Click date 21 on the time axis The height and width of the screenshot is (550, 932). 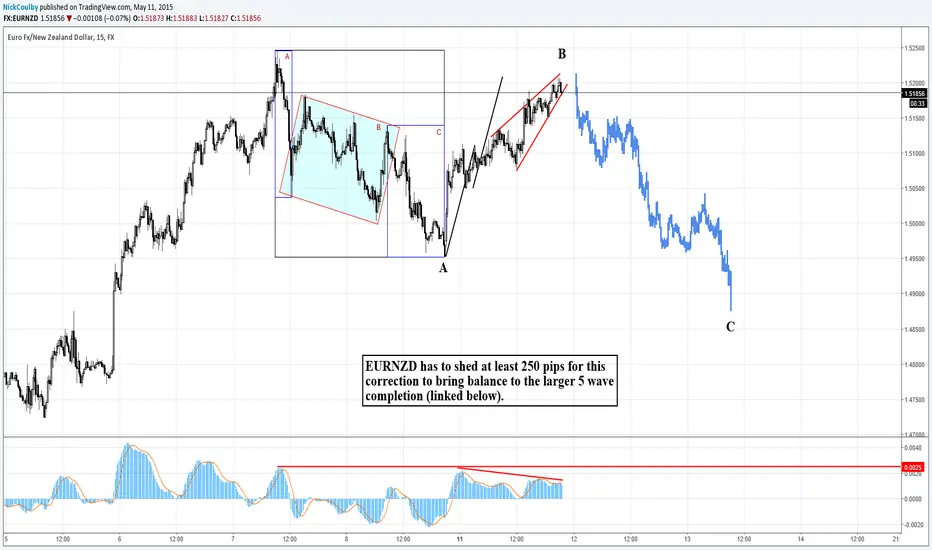[896, 539]
